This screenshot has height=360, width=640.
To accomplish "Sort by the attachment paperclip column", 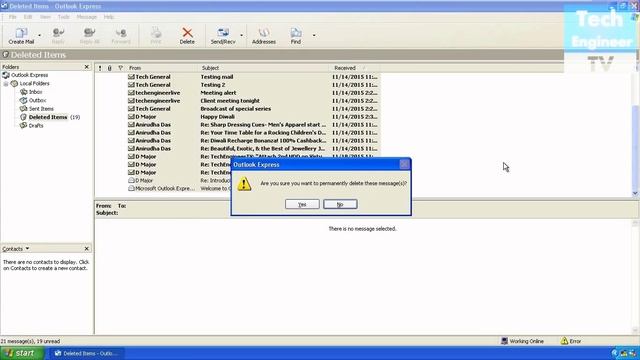I will click(x=110, y=68).
